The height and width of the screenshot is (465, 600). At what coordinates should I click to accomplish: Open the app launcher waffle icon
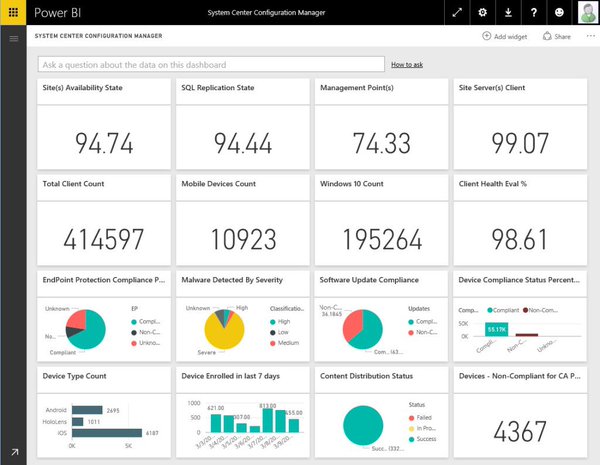click(13, 13)
